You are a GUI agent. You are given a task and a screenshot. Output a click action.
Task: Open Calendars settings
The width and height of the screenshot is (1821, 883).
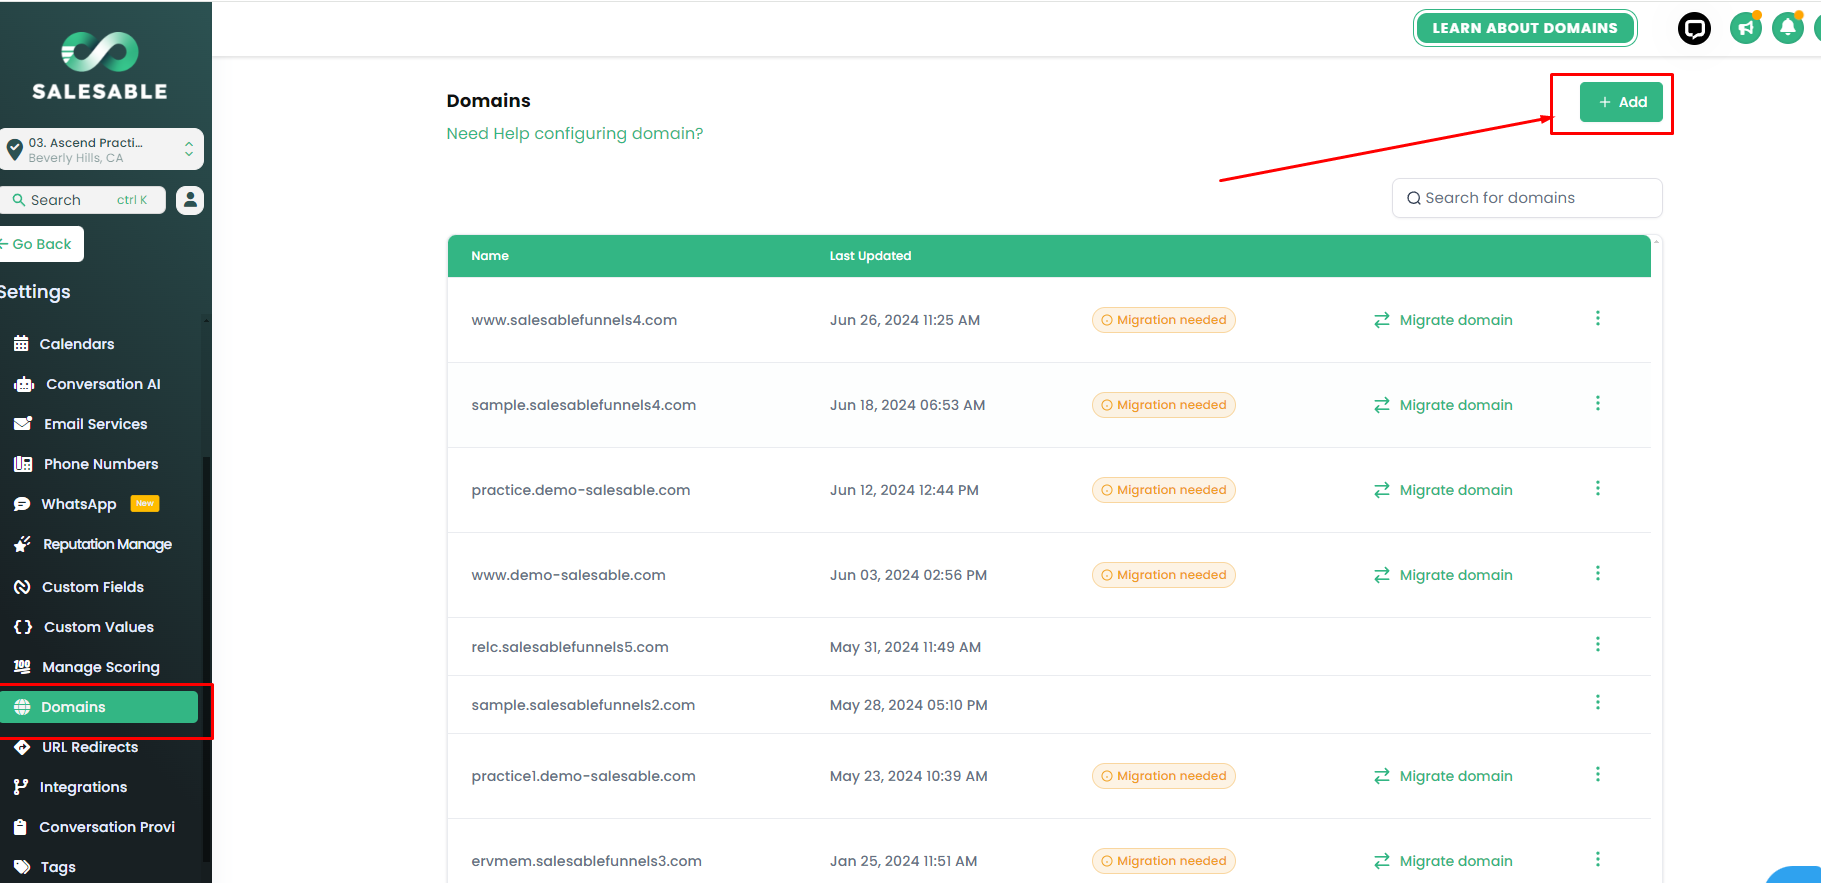coord(77,344)
